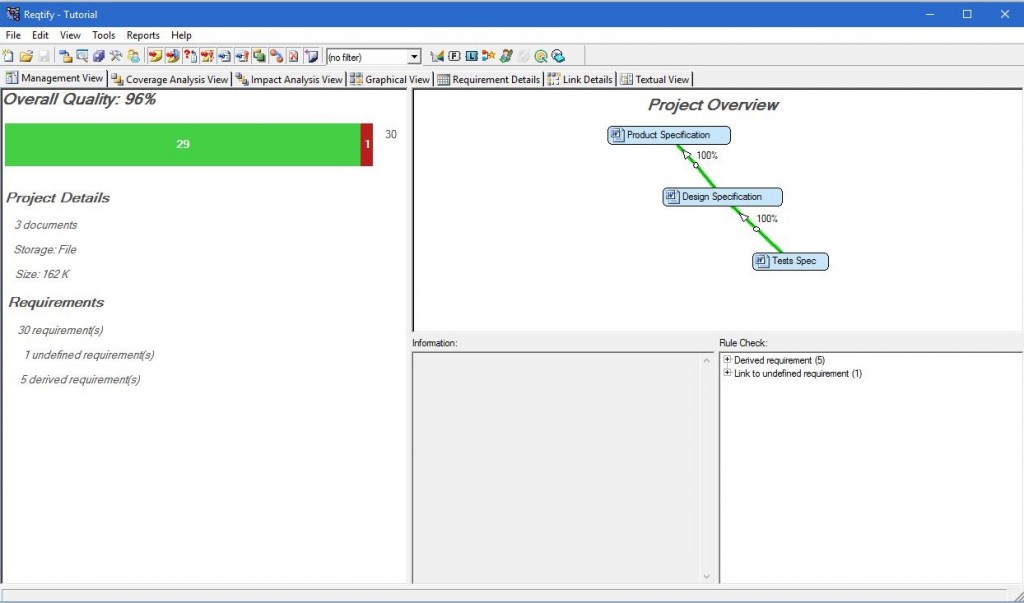Select the Product Specification node
The width and height of the screenshot is (1024, 603).
pyautogui.click(x=669, y=135)
